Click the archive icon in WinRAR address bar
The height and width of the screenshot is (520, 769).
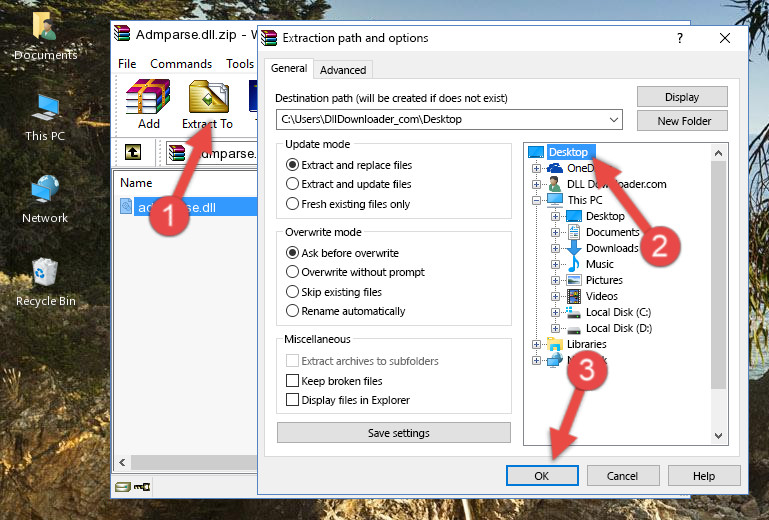(x=177, y=153)
